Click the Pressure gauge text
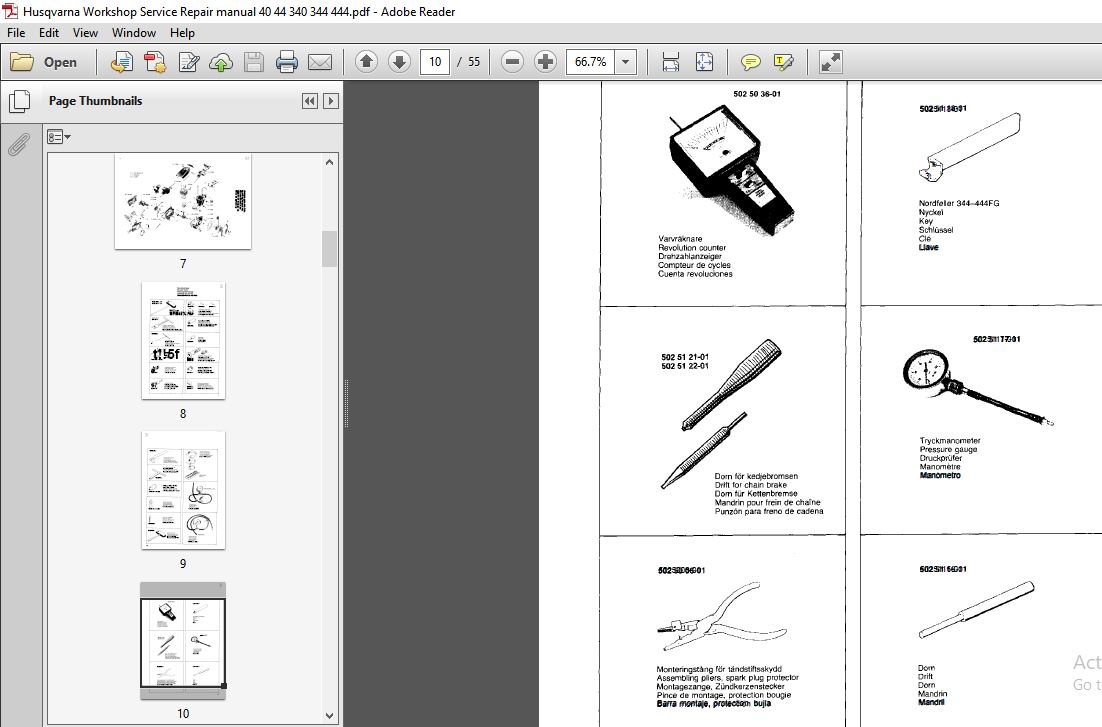 point(949,449)
